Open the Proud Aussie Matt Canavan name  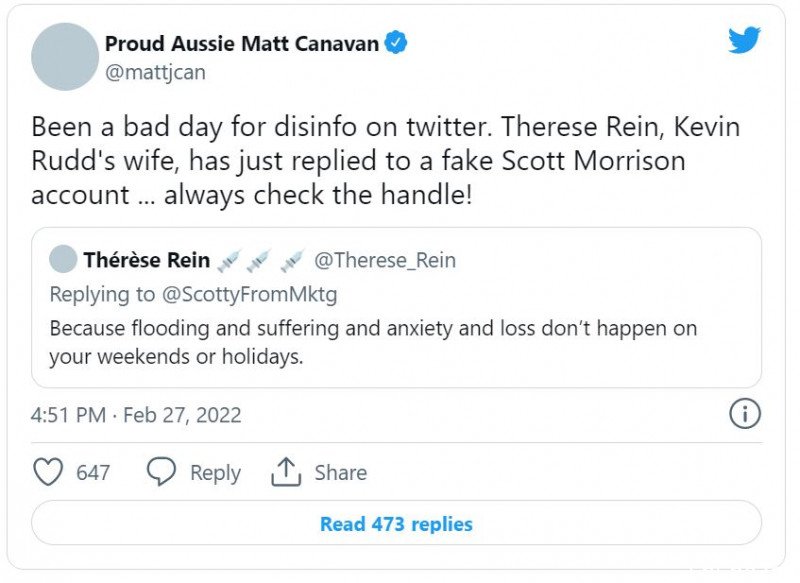[242, 43]
